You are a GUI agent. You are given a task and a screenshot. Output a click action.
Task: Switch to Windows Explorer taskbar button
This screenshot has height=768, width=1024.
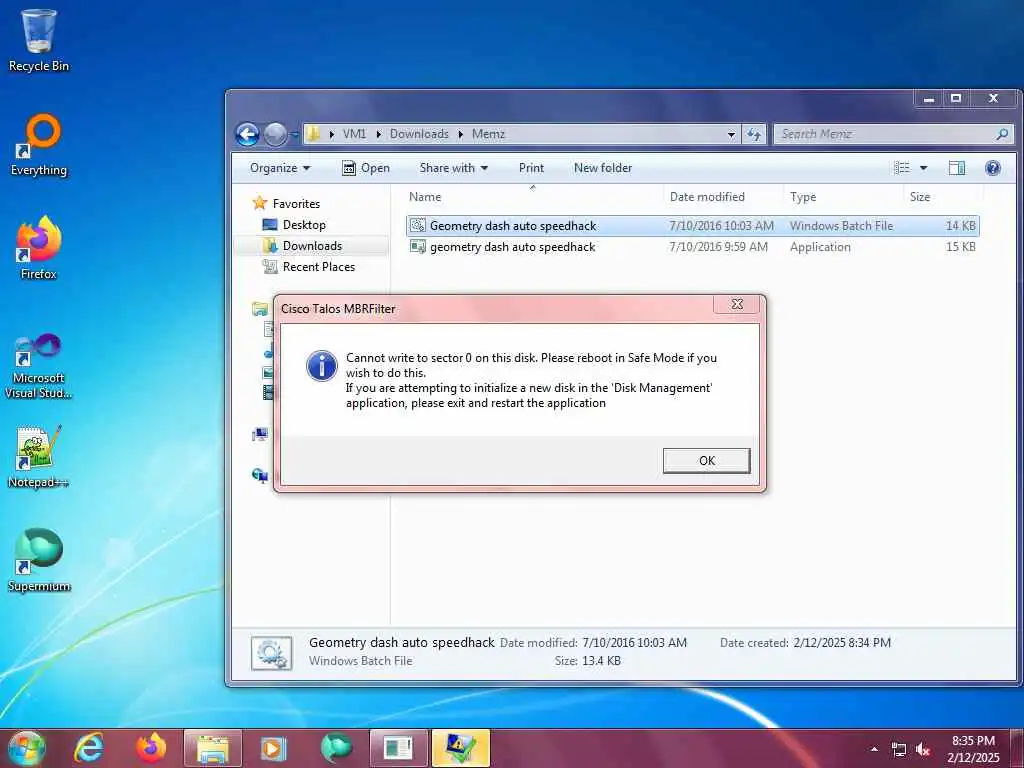coord(213,748)
